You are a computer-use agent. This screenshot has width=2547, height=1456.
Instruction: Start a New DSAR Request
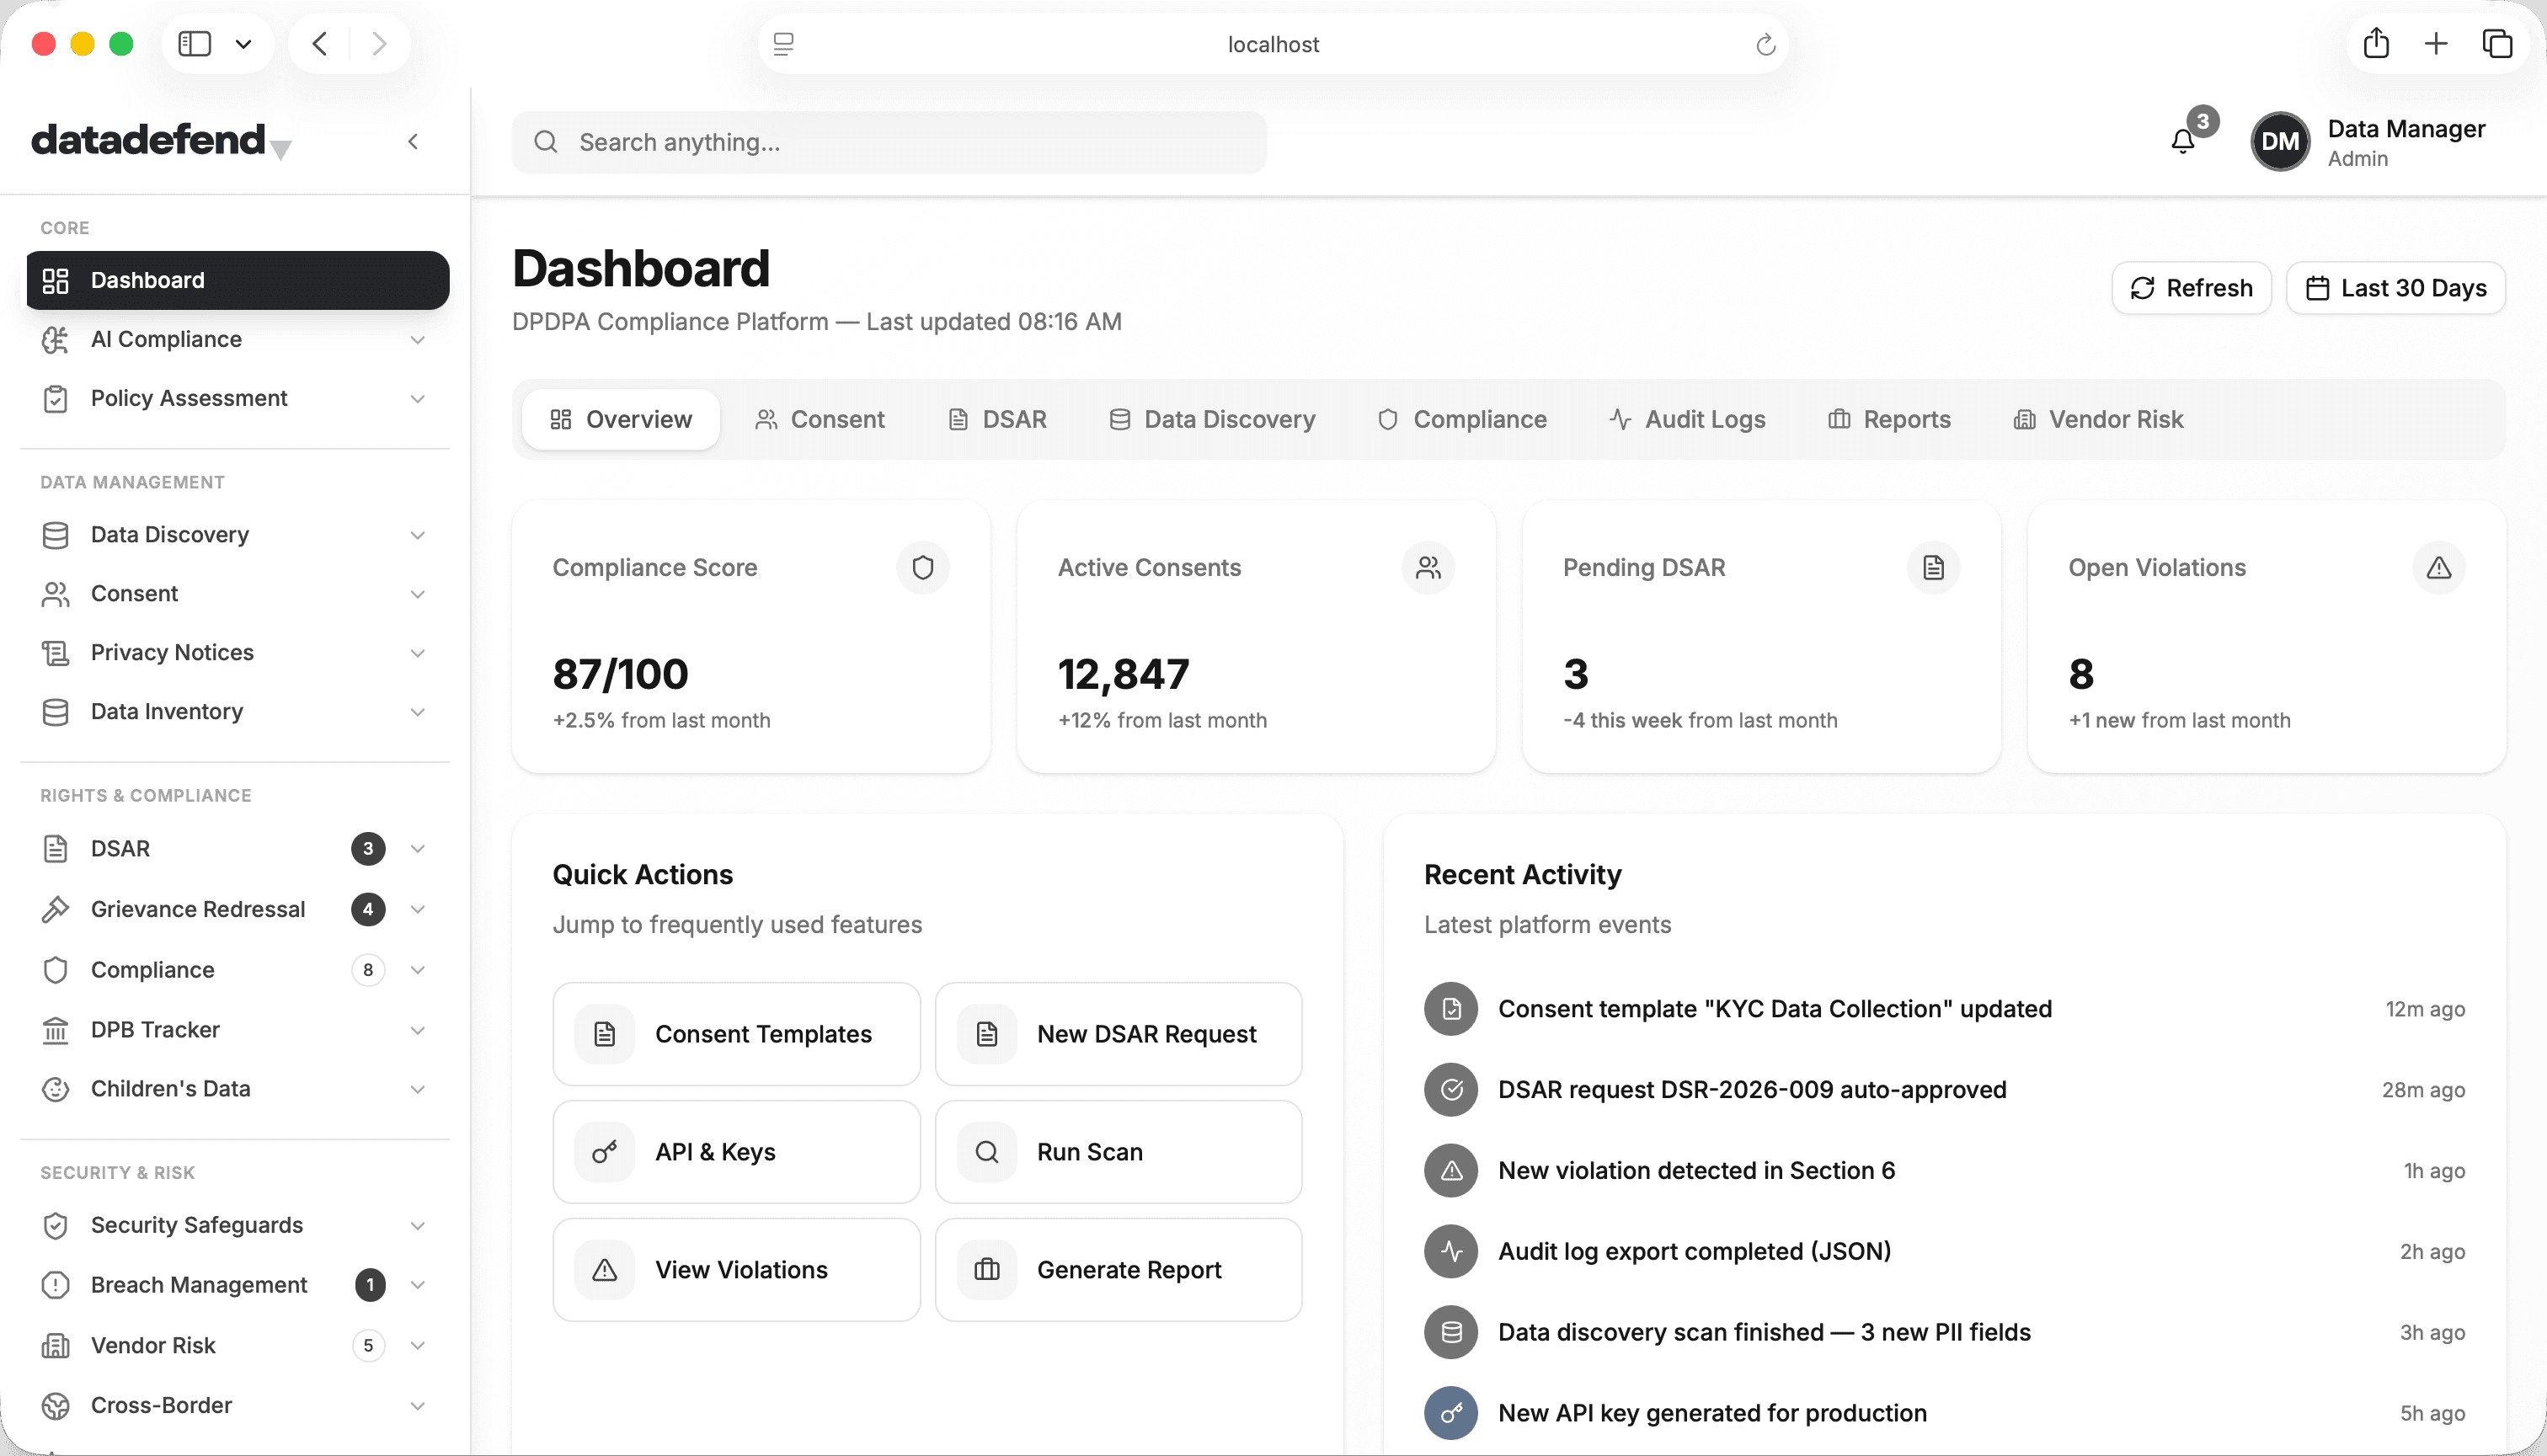(1118, 1034)
